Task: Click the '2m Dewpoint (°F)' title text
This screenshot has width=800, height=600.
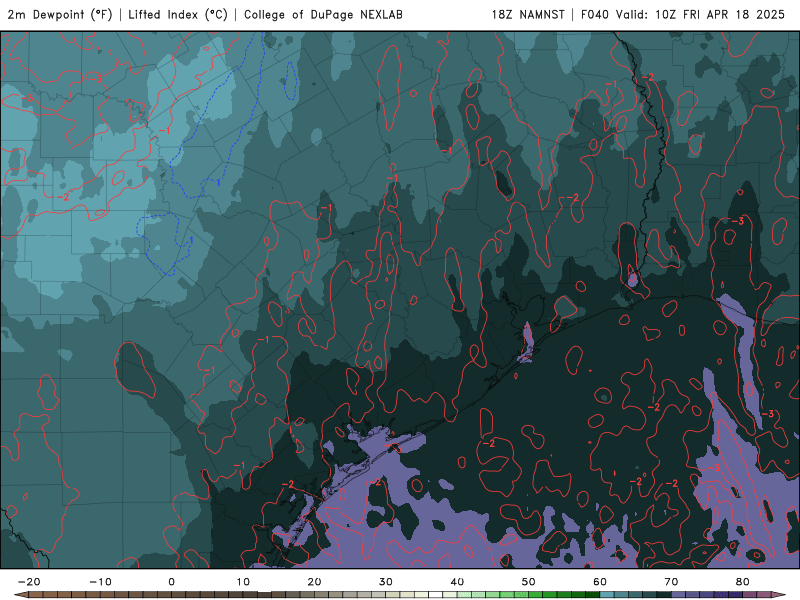Action: pyautogui.click(x=60, y=14)
